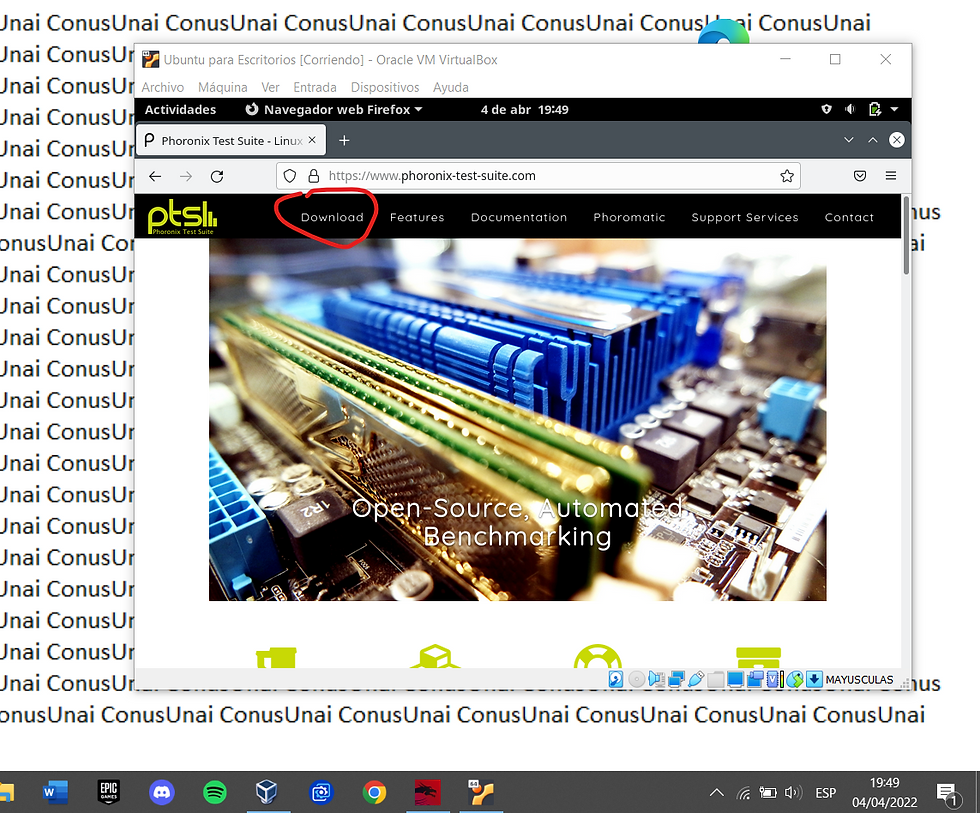Click the VirtualBox hard disk activity indicator
The width and height of the screenshot is (980, 813).
[616, 679]
